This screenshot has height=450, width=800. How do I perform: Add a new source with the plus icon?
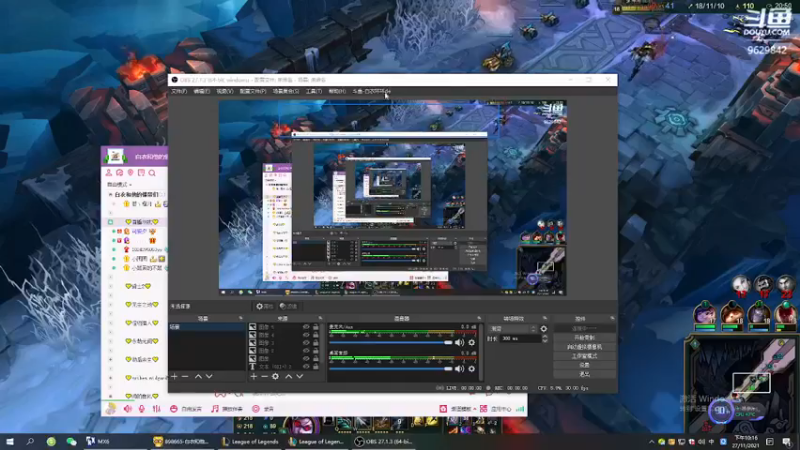[x=254, y=377]
